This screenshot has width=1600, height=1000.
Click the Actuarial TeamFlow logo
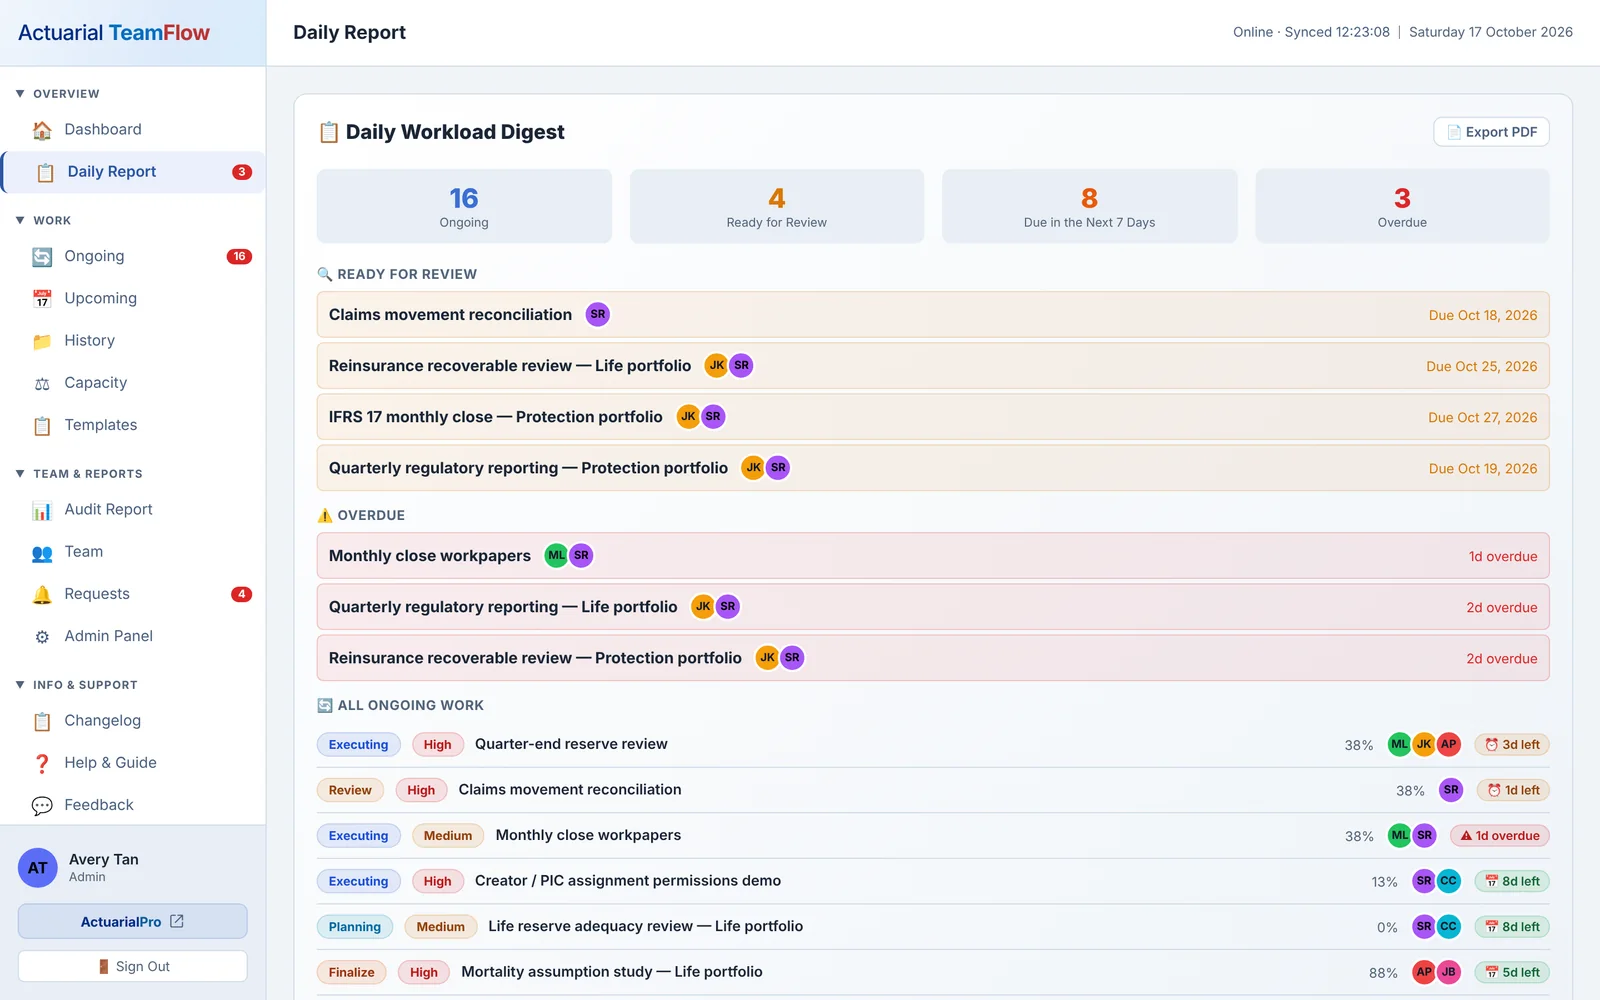pyautogui.click(x=114, y=33)
